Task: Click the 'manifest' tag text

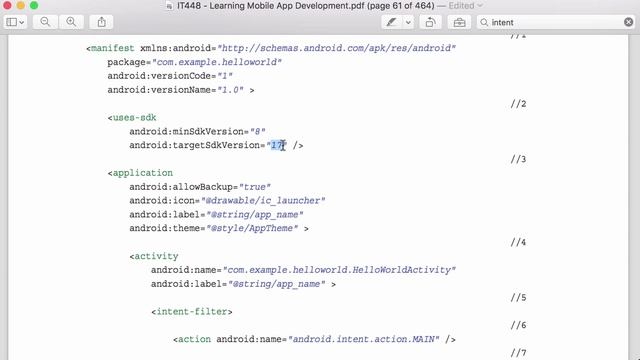Action: (113, 48)
